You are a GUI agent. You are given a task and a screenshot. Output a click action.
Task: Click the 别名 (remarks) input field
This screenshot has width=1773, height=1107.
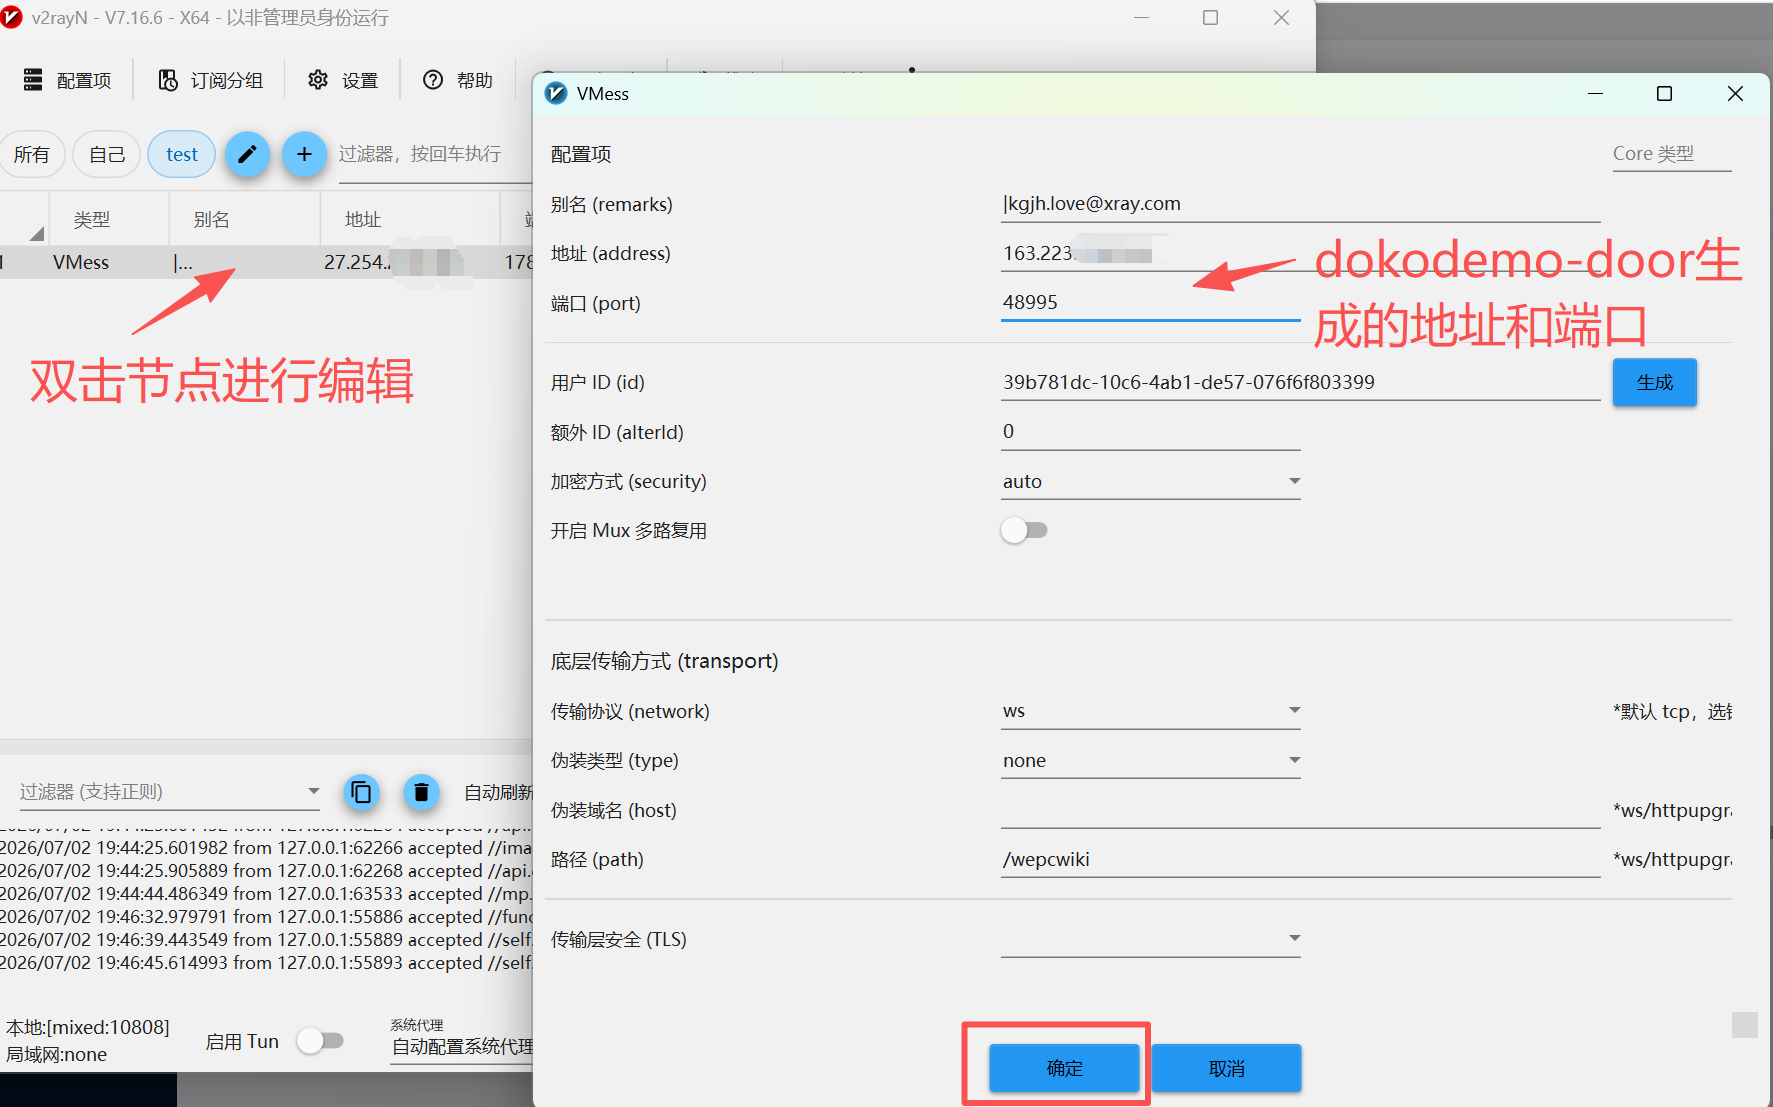click(1300, 204)
